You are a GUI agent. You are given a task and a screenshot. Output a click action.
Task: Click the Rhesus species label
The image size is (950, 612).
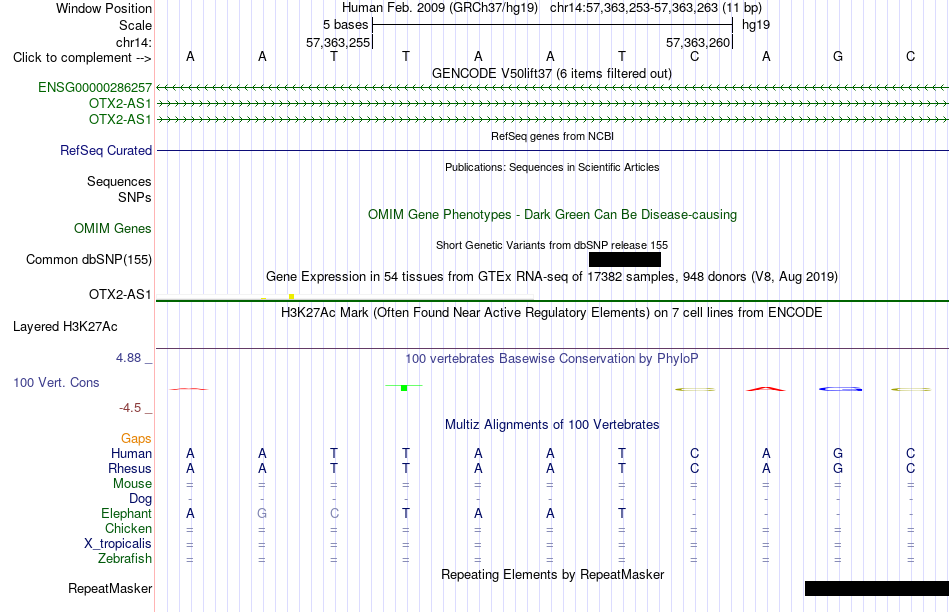coord(130,468)
